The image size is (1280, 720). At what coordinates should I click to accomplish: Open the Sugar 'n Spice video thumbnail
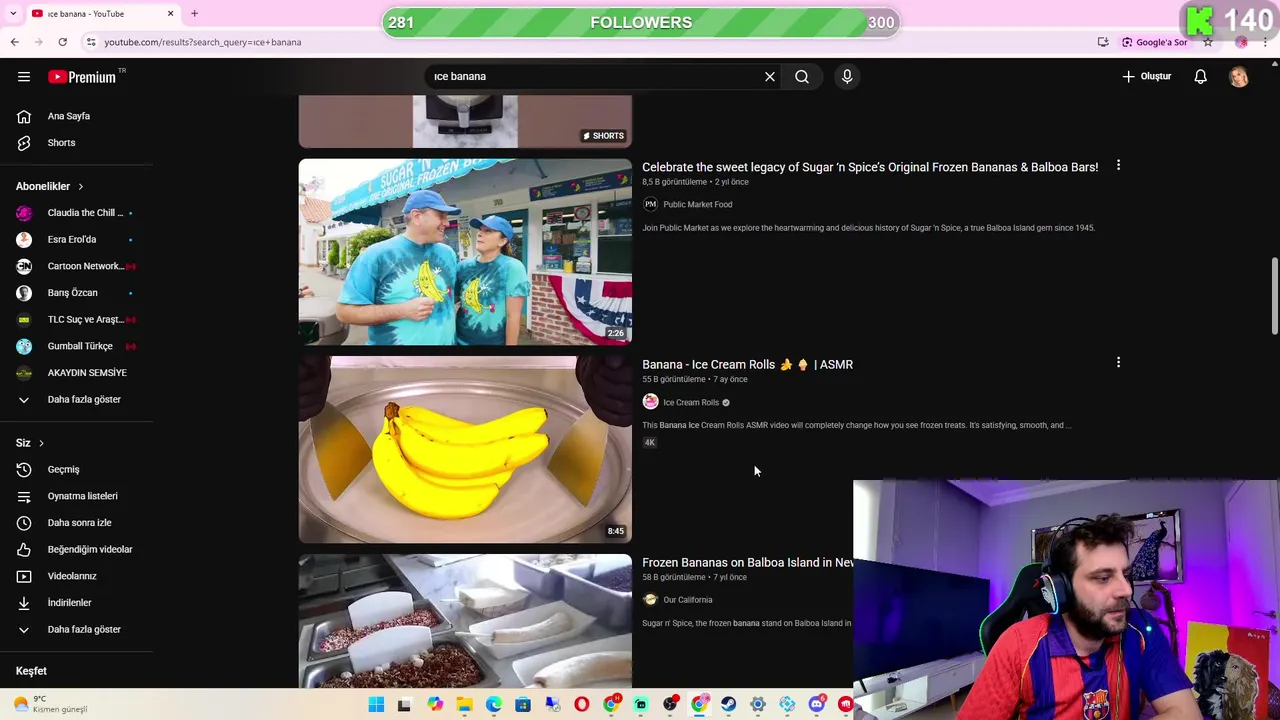pos(465,252)
